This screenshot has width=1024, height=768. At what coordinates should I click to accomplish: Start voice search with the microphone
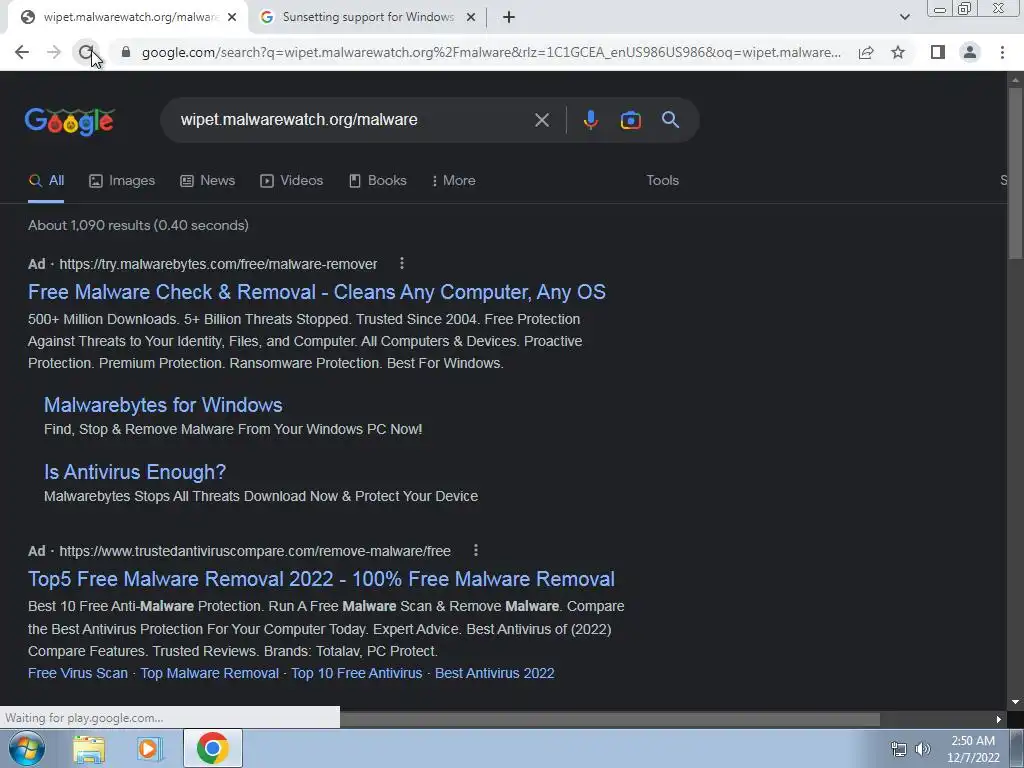[590, 120]
